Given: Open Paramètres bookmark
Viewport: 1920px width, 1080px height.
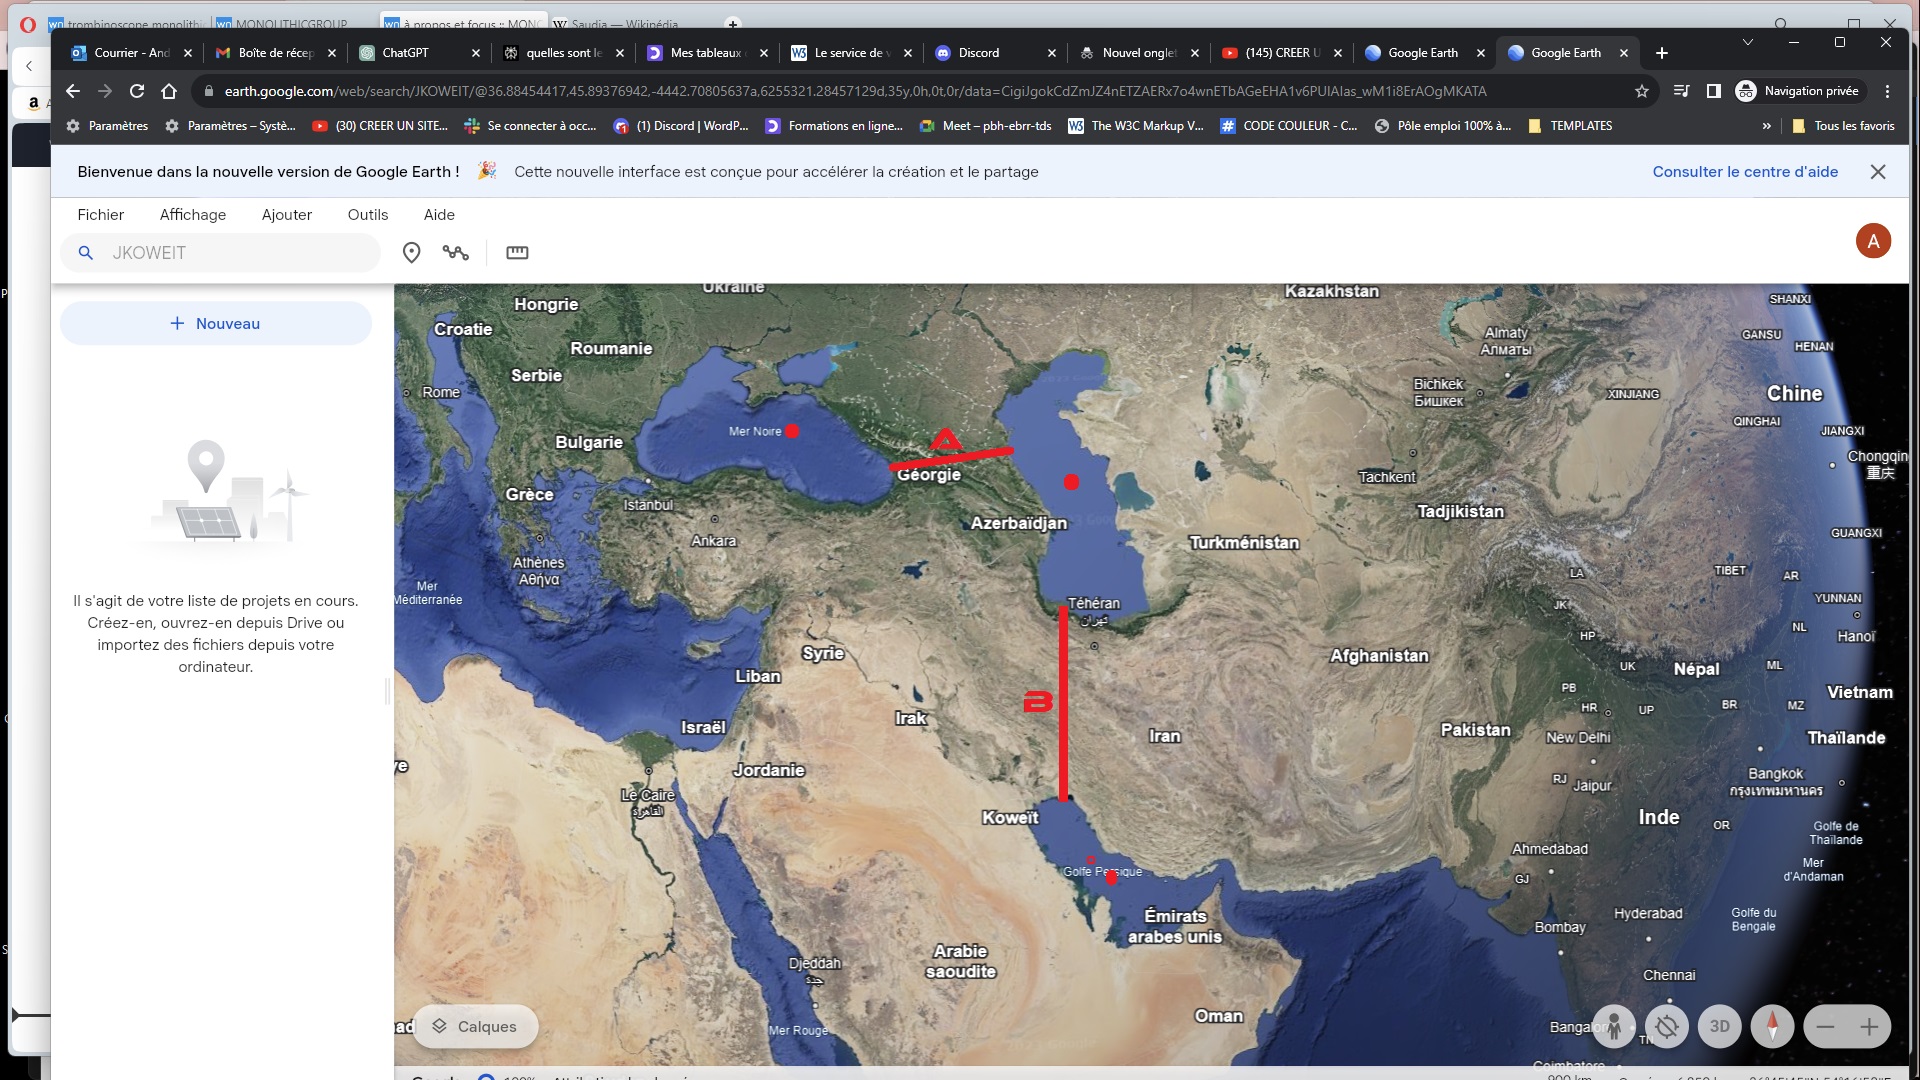Looking at the screenshot, I should point(107,126).
